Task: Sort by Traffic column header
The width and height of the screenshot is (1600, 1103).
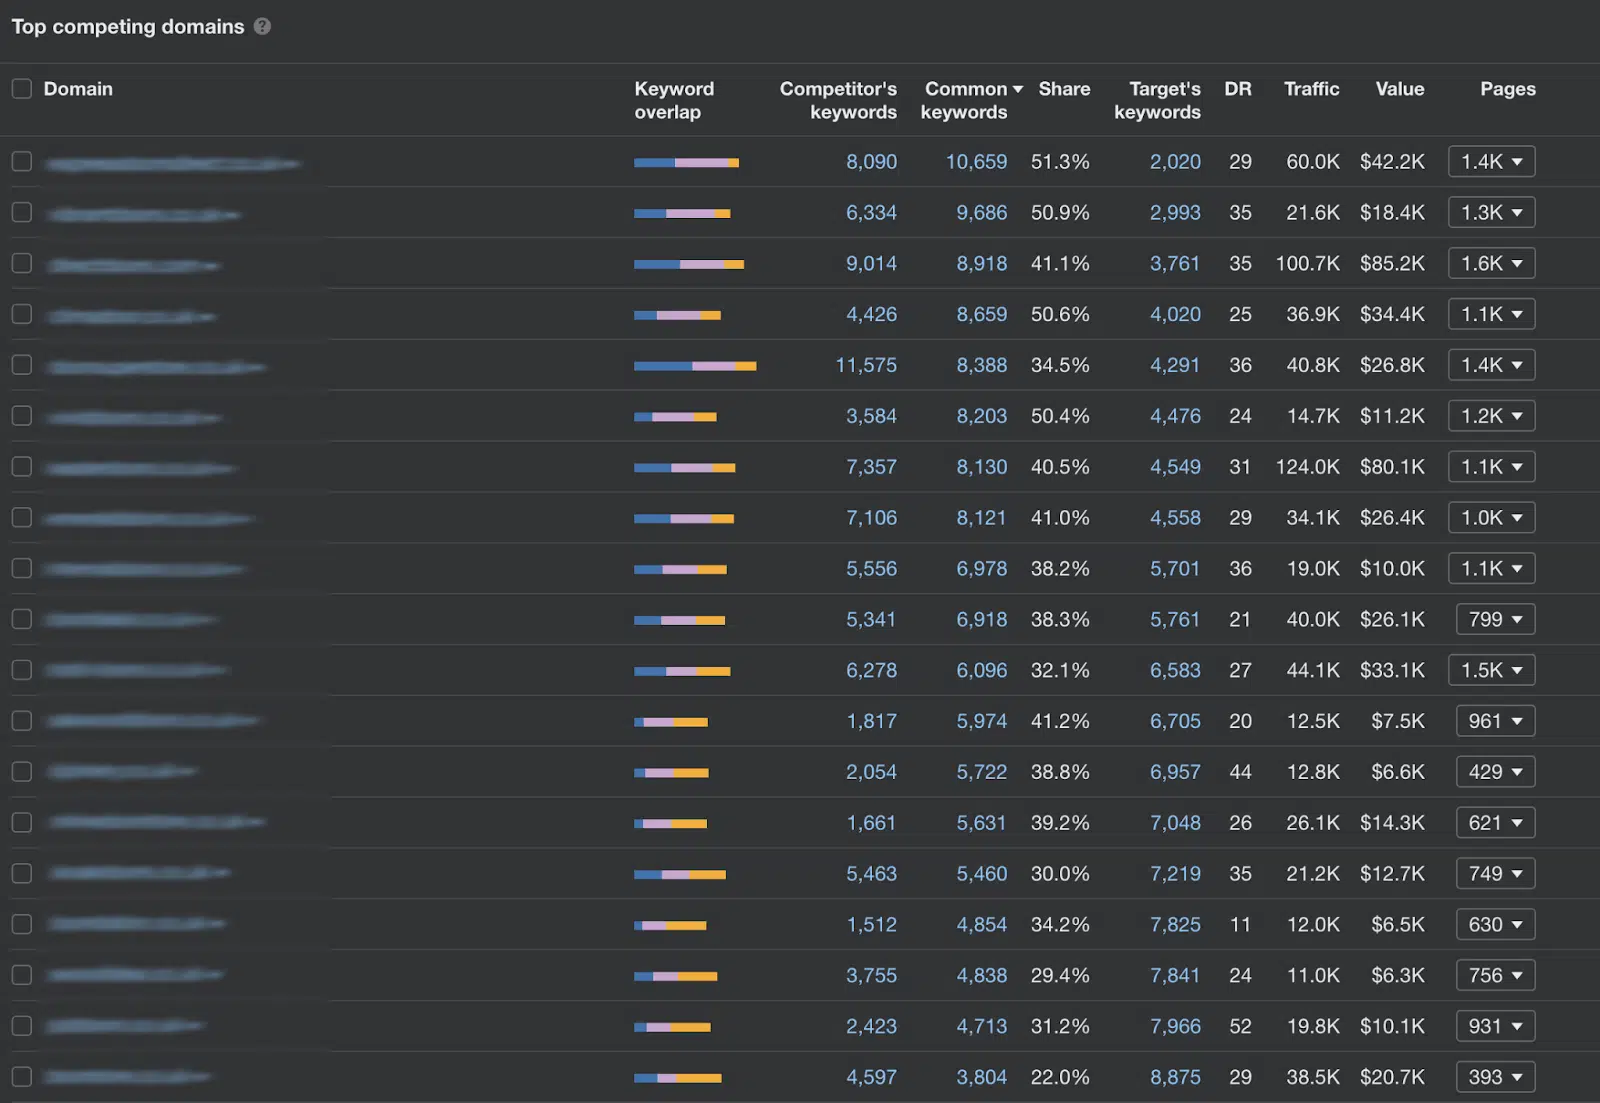Action: (x=1311, y=89)
